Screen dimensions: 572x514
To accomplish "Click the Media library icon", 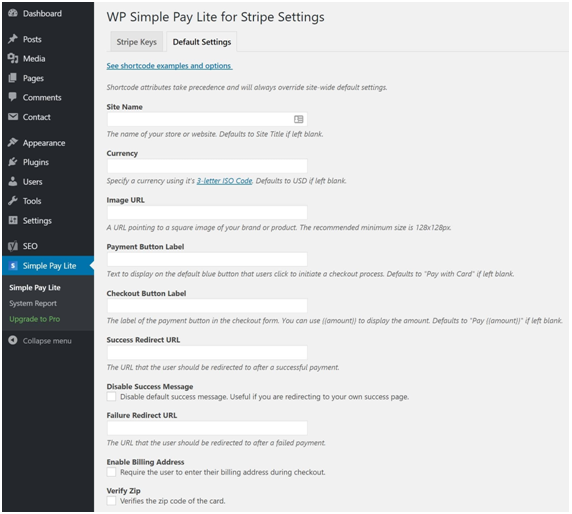I will point(13,58).
